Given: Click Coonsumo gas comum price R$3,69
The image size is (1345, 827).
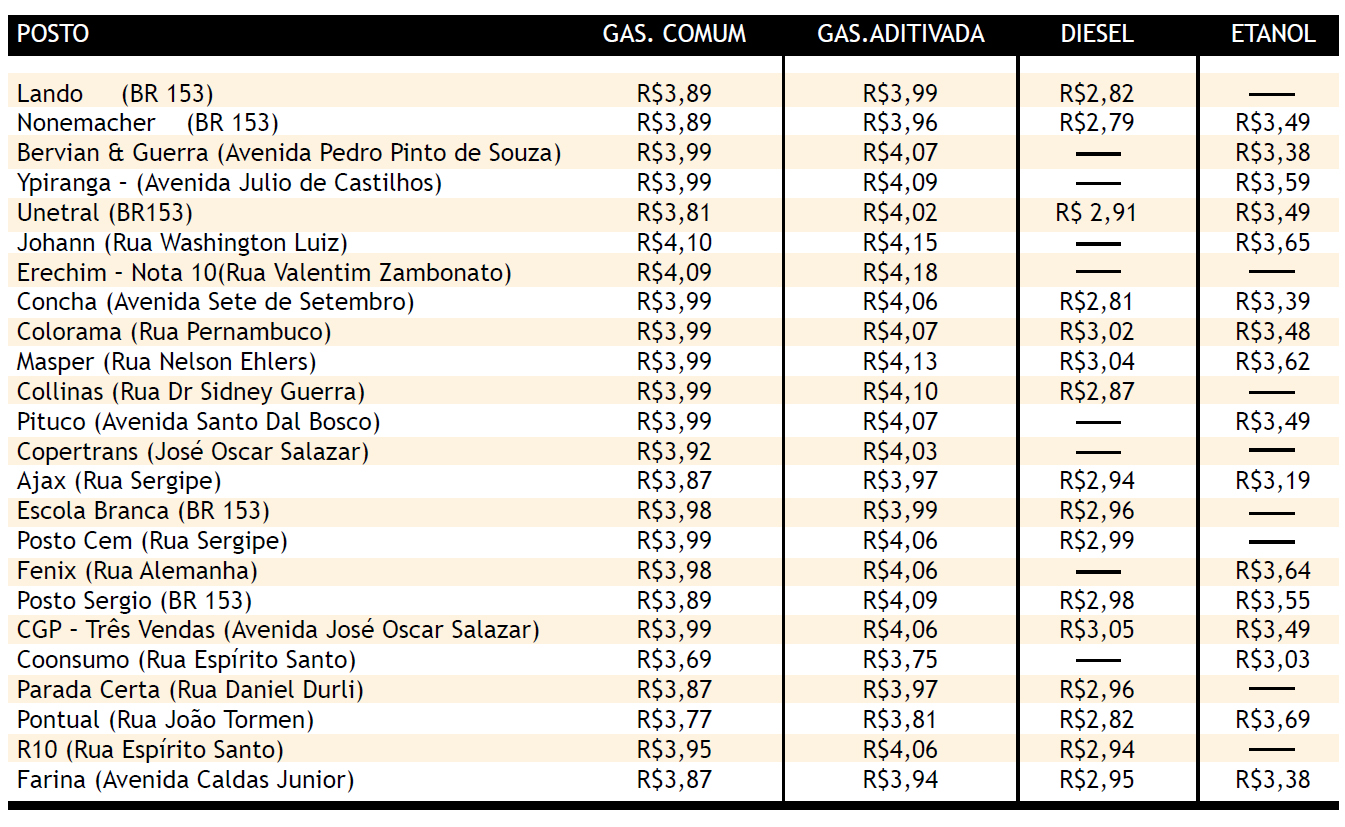Looking at the screenshot, I should (x=674, y=660).
